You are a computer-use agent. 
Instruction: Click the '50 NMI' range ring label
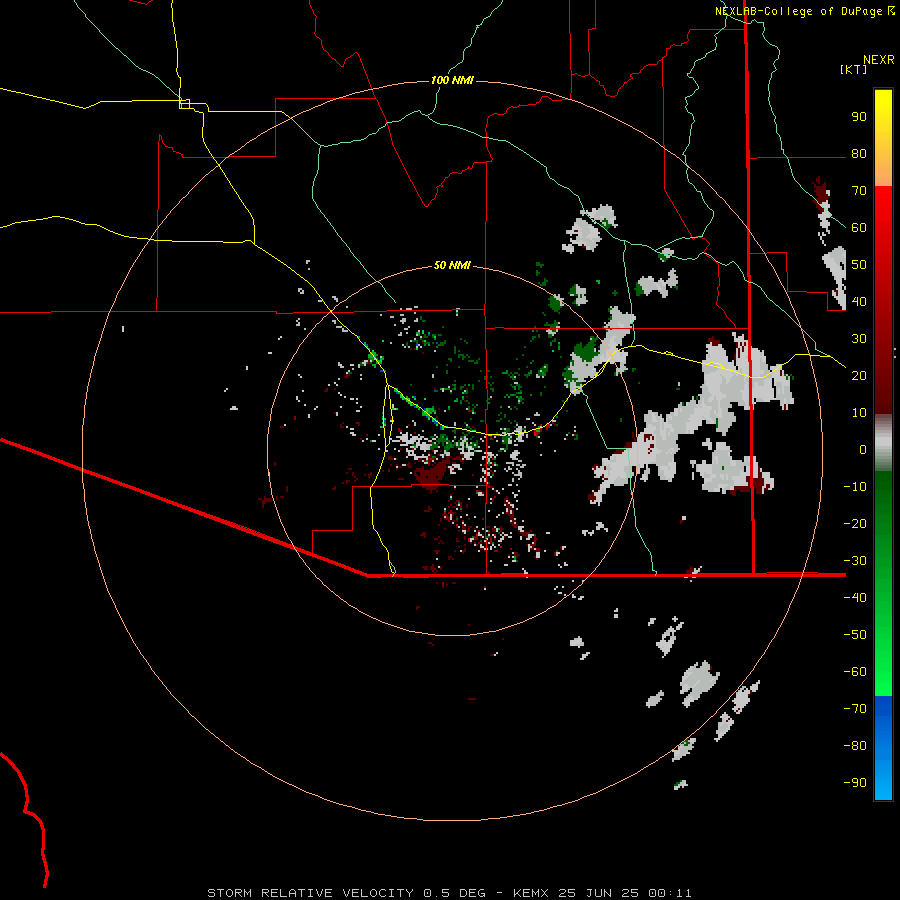click(452, 265)
